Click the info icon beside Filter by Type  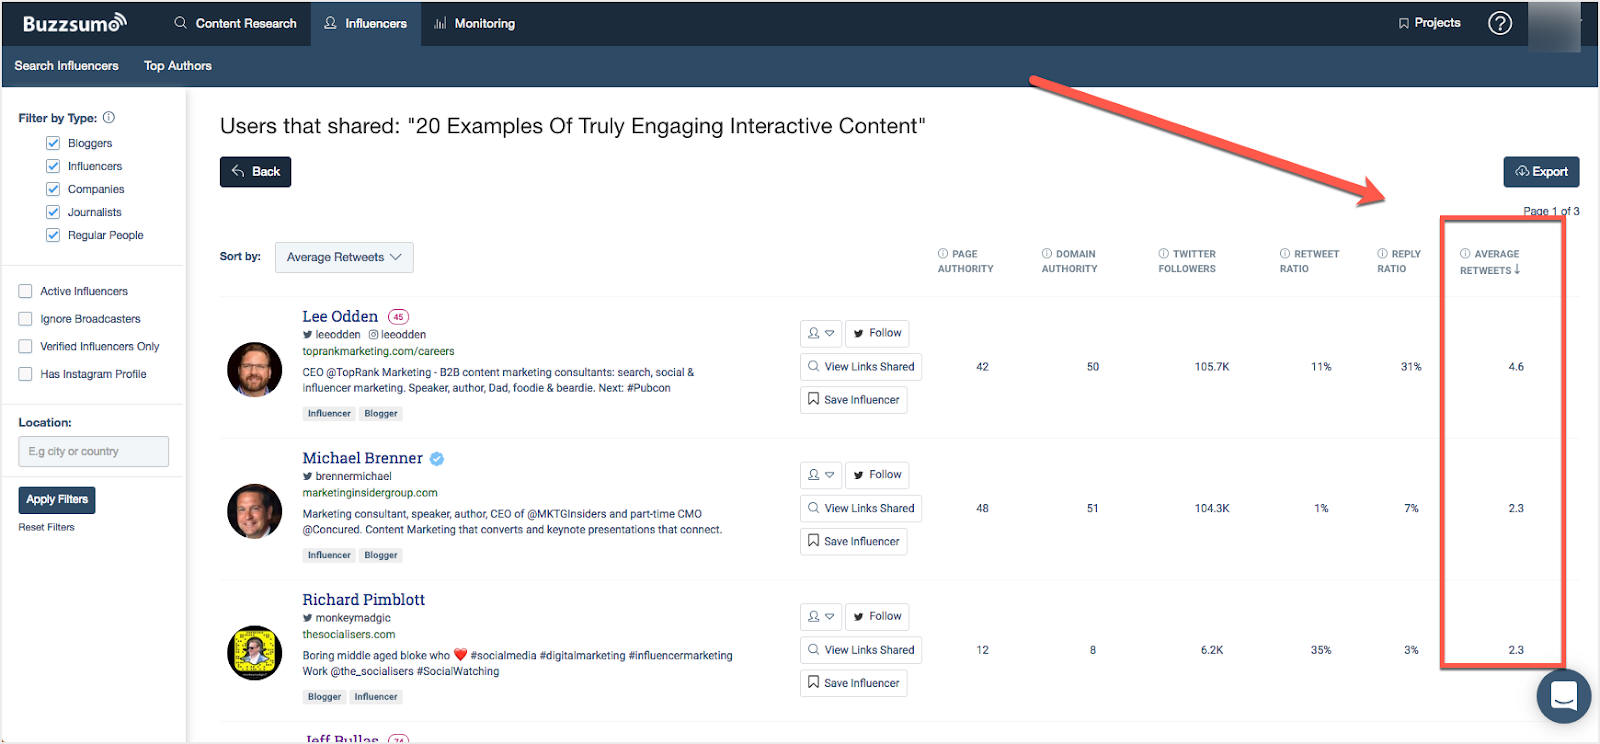click(x=109, y=117)
